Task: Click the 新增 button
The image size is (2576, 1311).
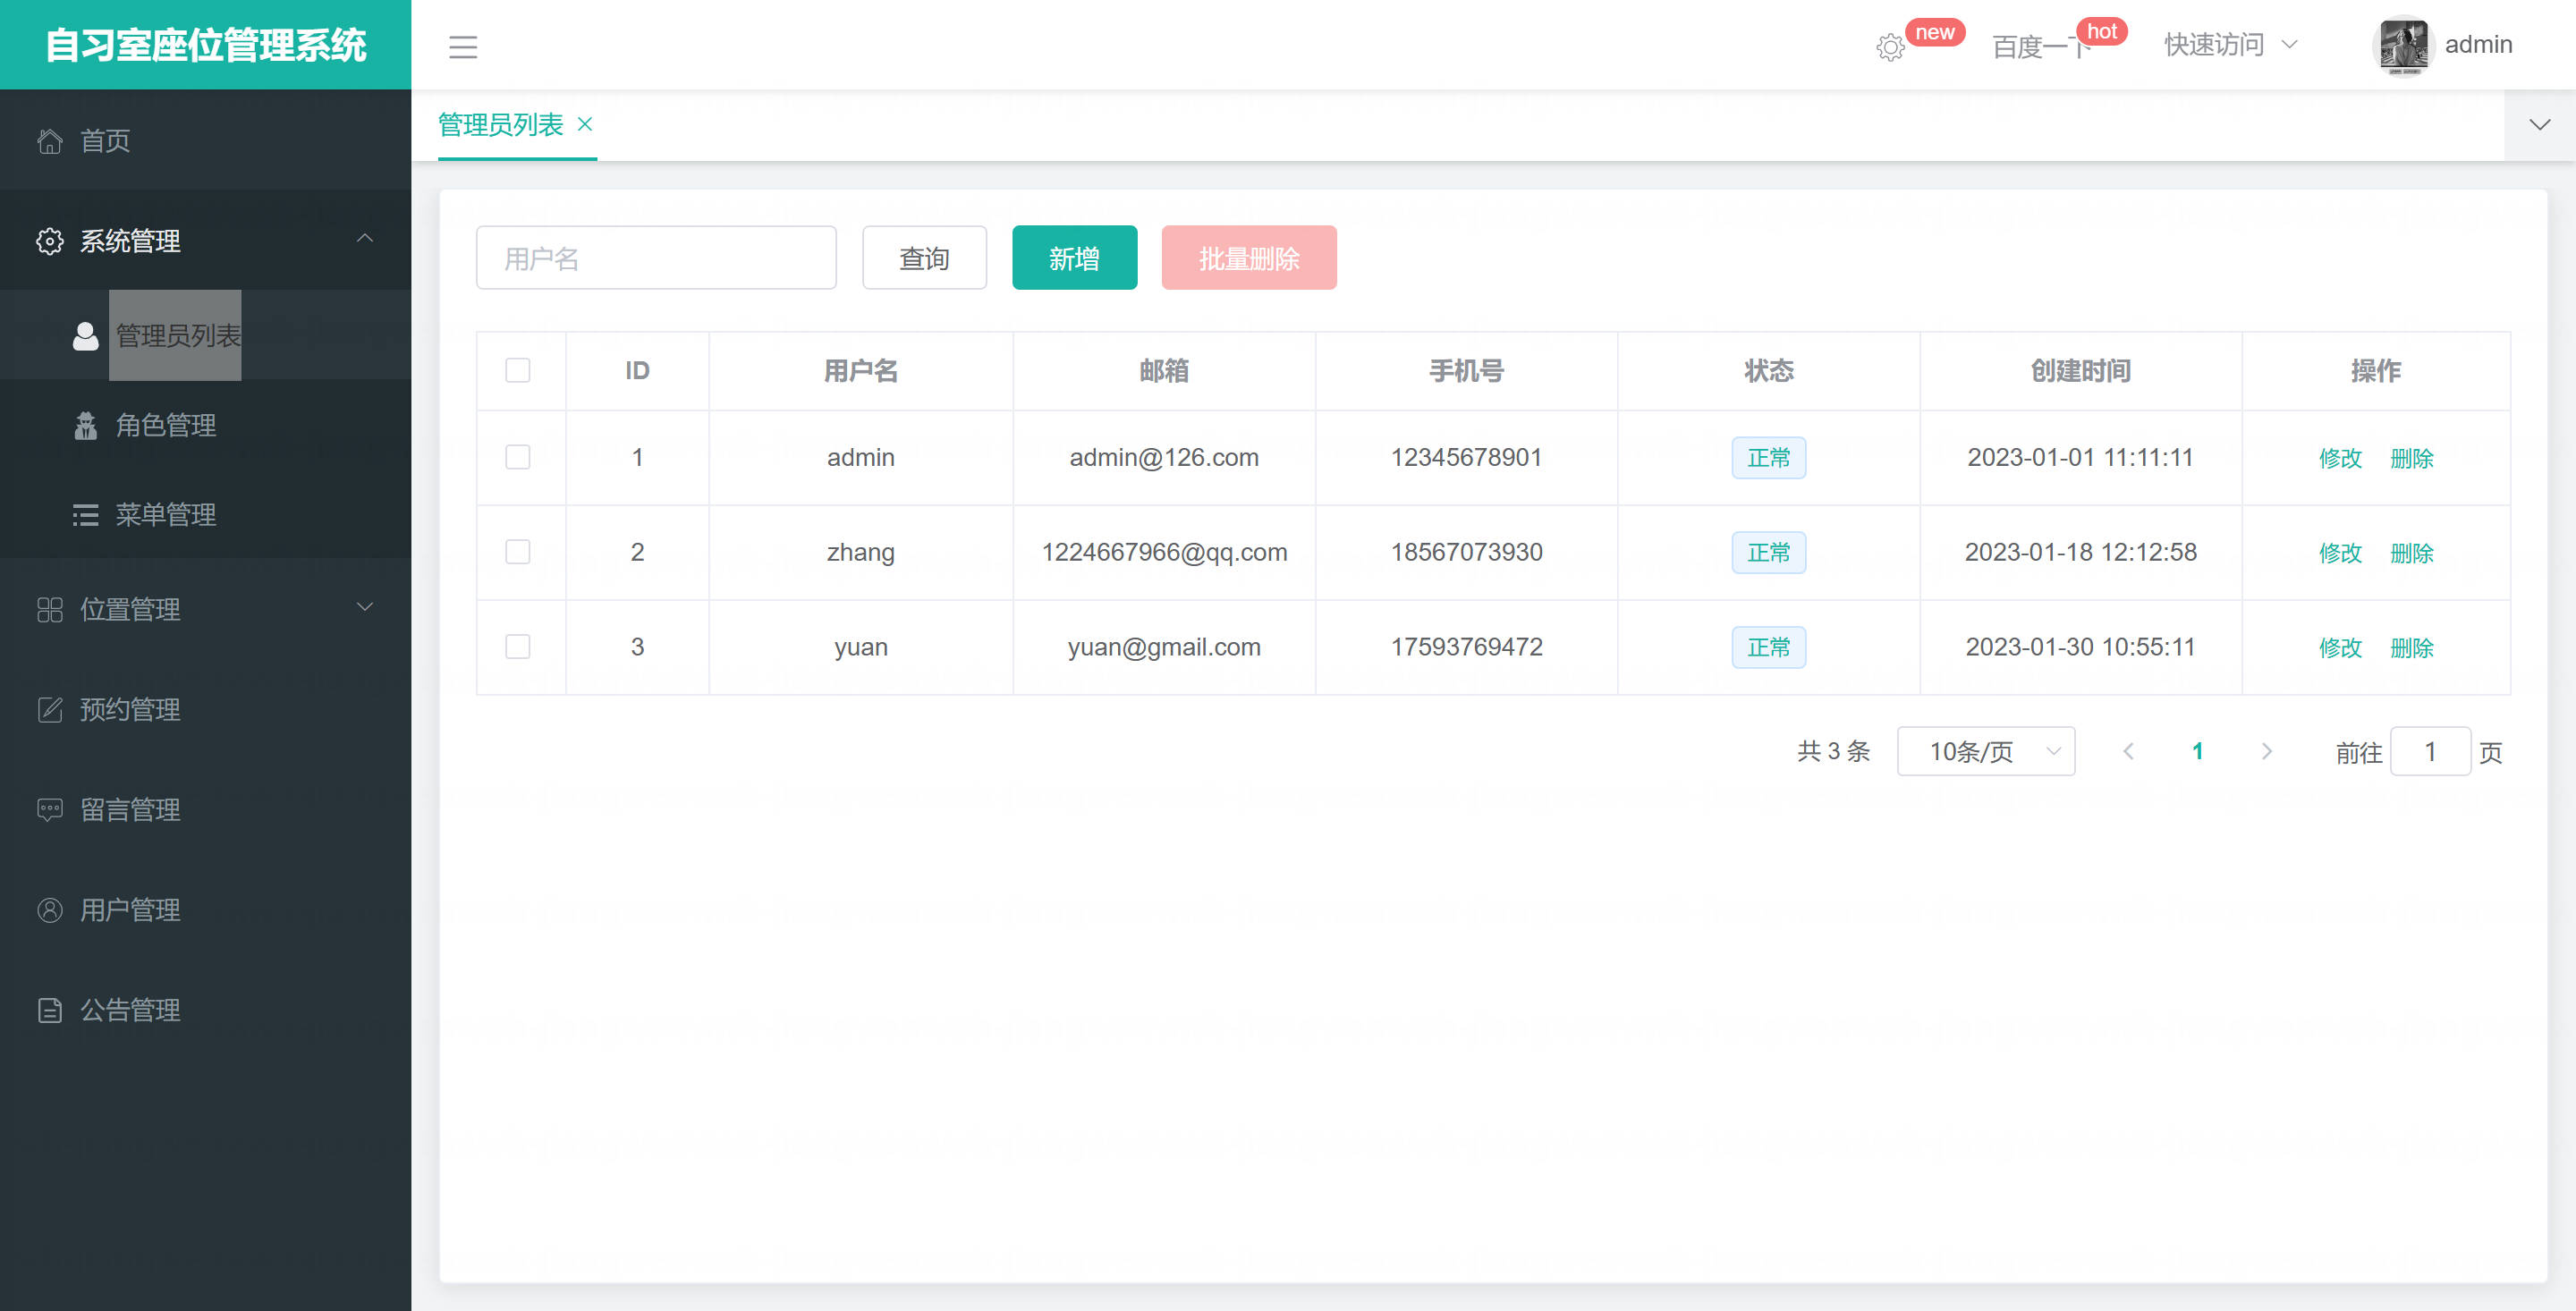Action: pos(1075,258)
